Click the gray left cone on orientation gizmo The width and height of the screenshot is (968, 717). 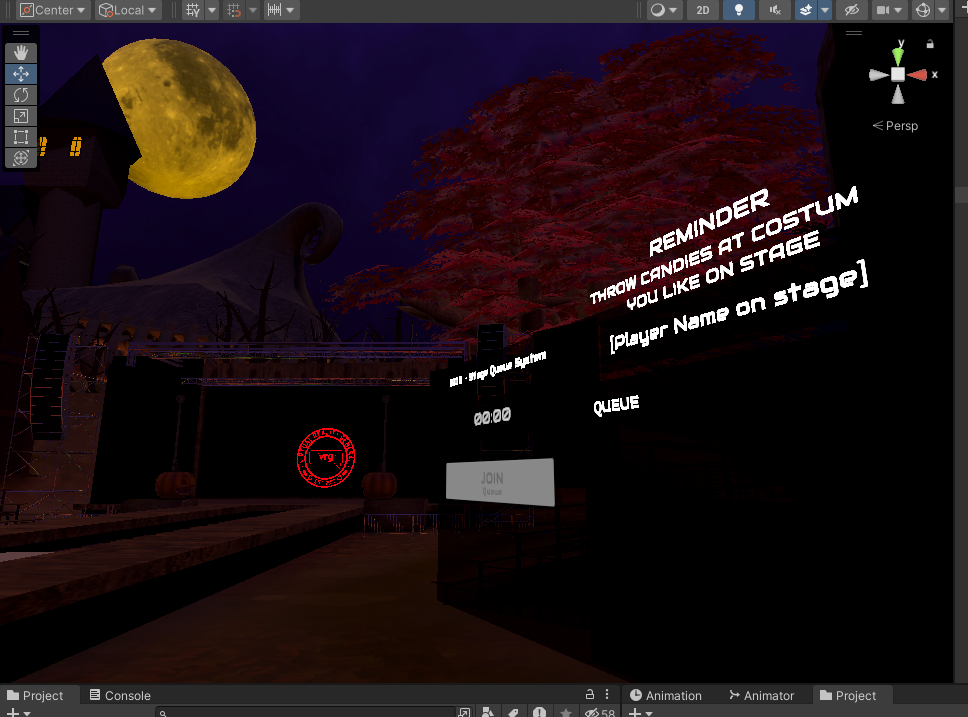click(878, 75)
